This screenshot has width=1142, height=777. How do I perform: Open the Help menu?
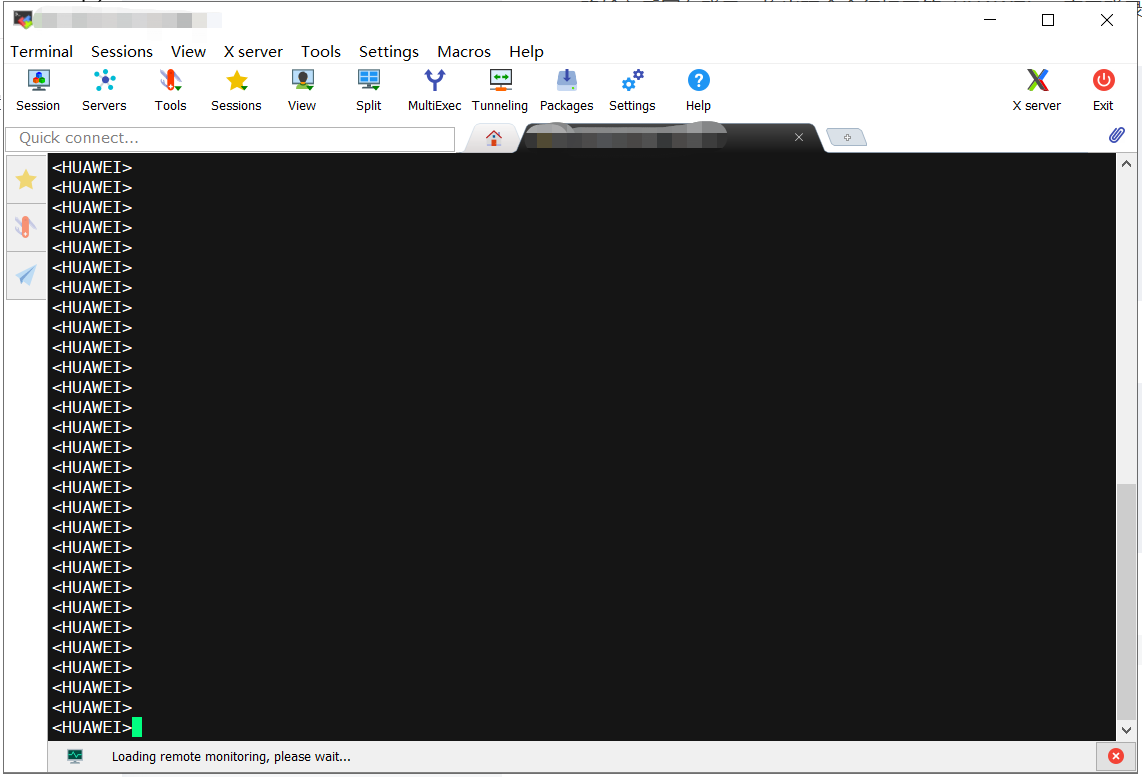526,52
